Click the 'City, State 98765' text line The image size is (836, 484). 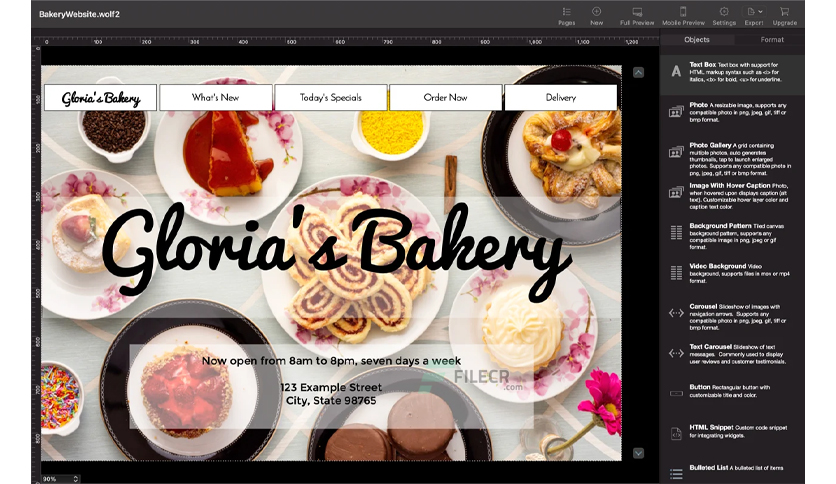point(331,401)
